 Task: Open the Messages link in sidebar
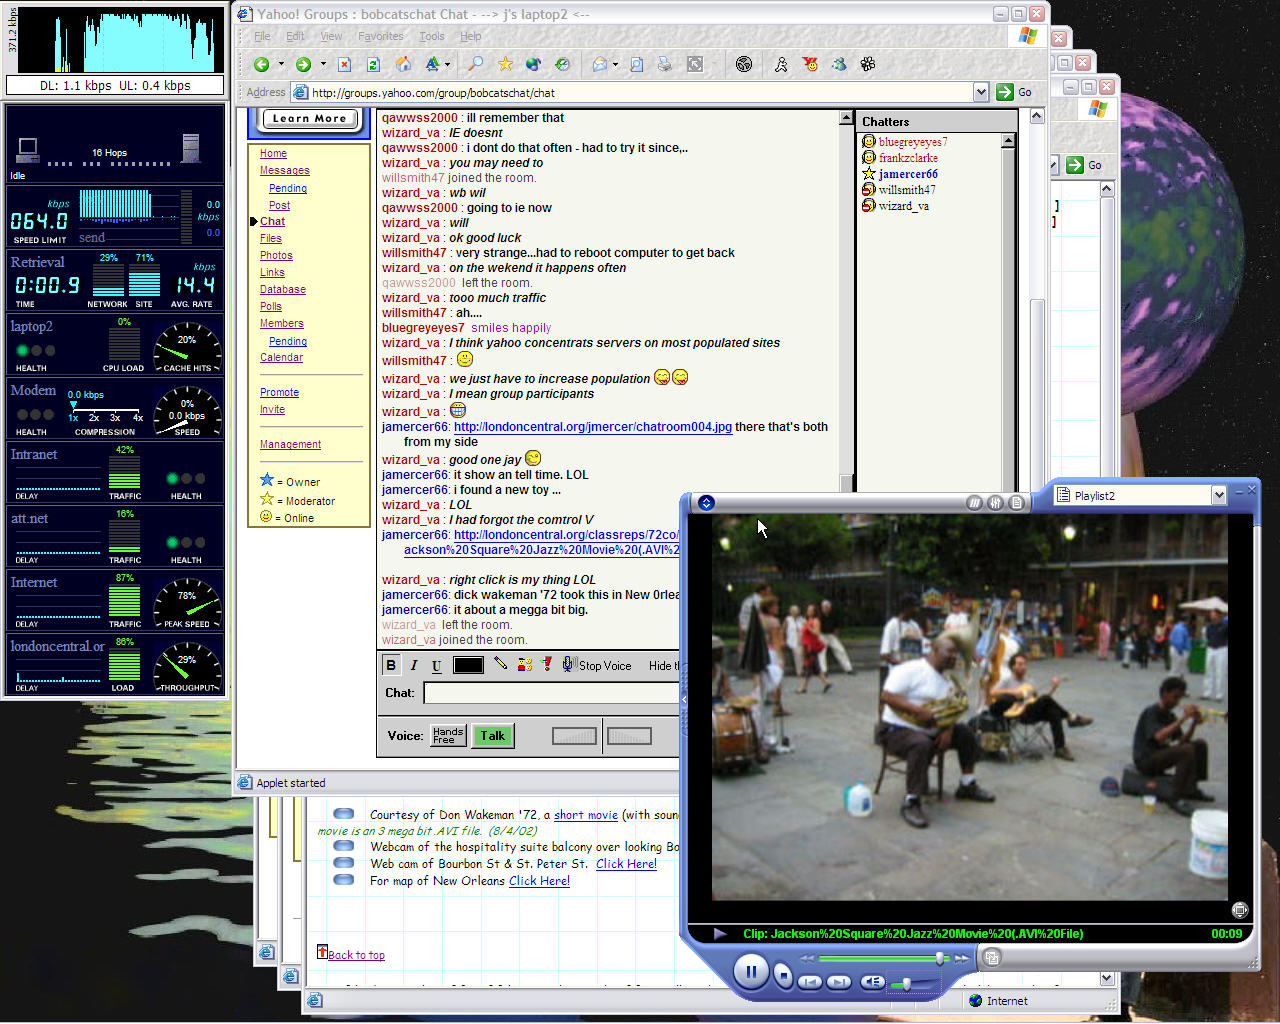(x=284, y=170)
